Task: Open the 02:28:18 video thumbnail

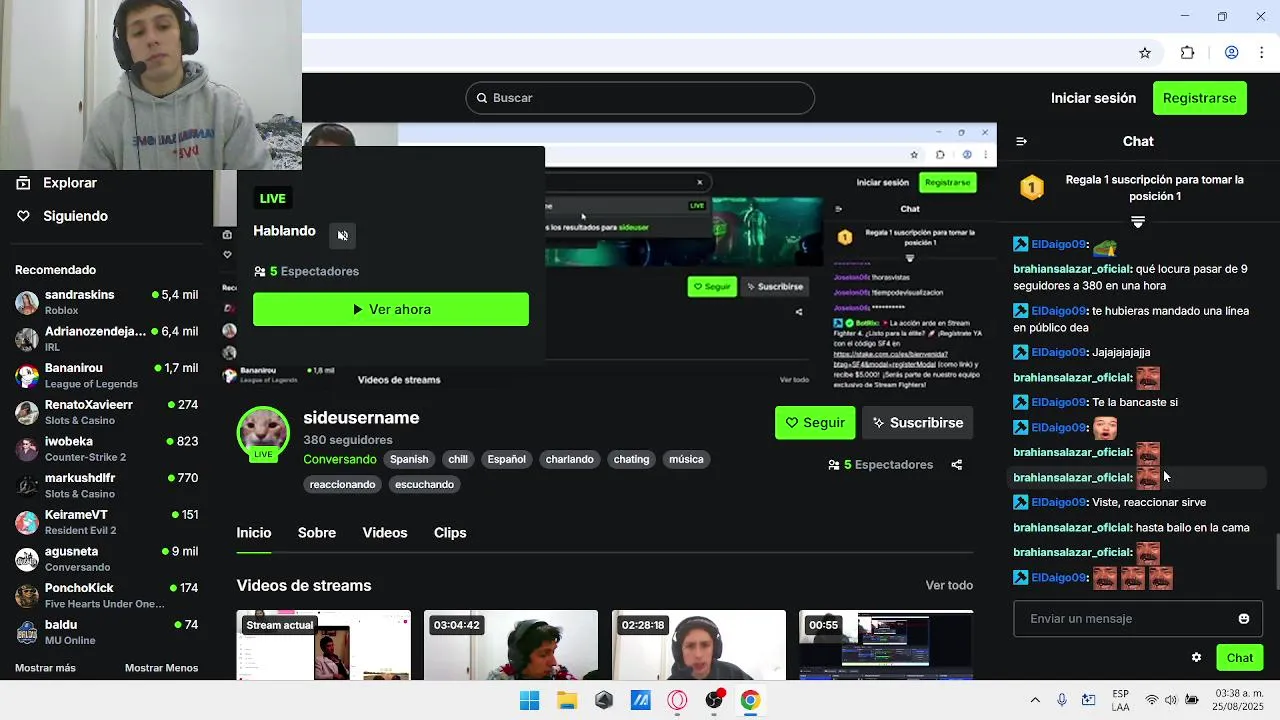Action: tap(699, 645)
